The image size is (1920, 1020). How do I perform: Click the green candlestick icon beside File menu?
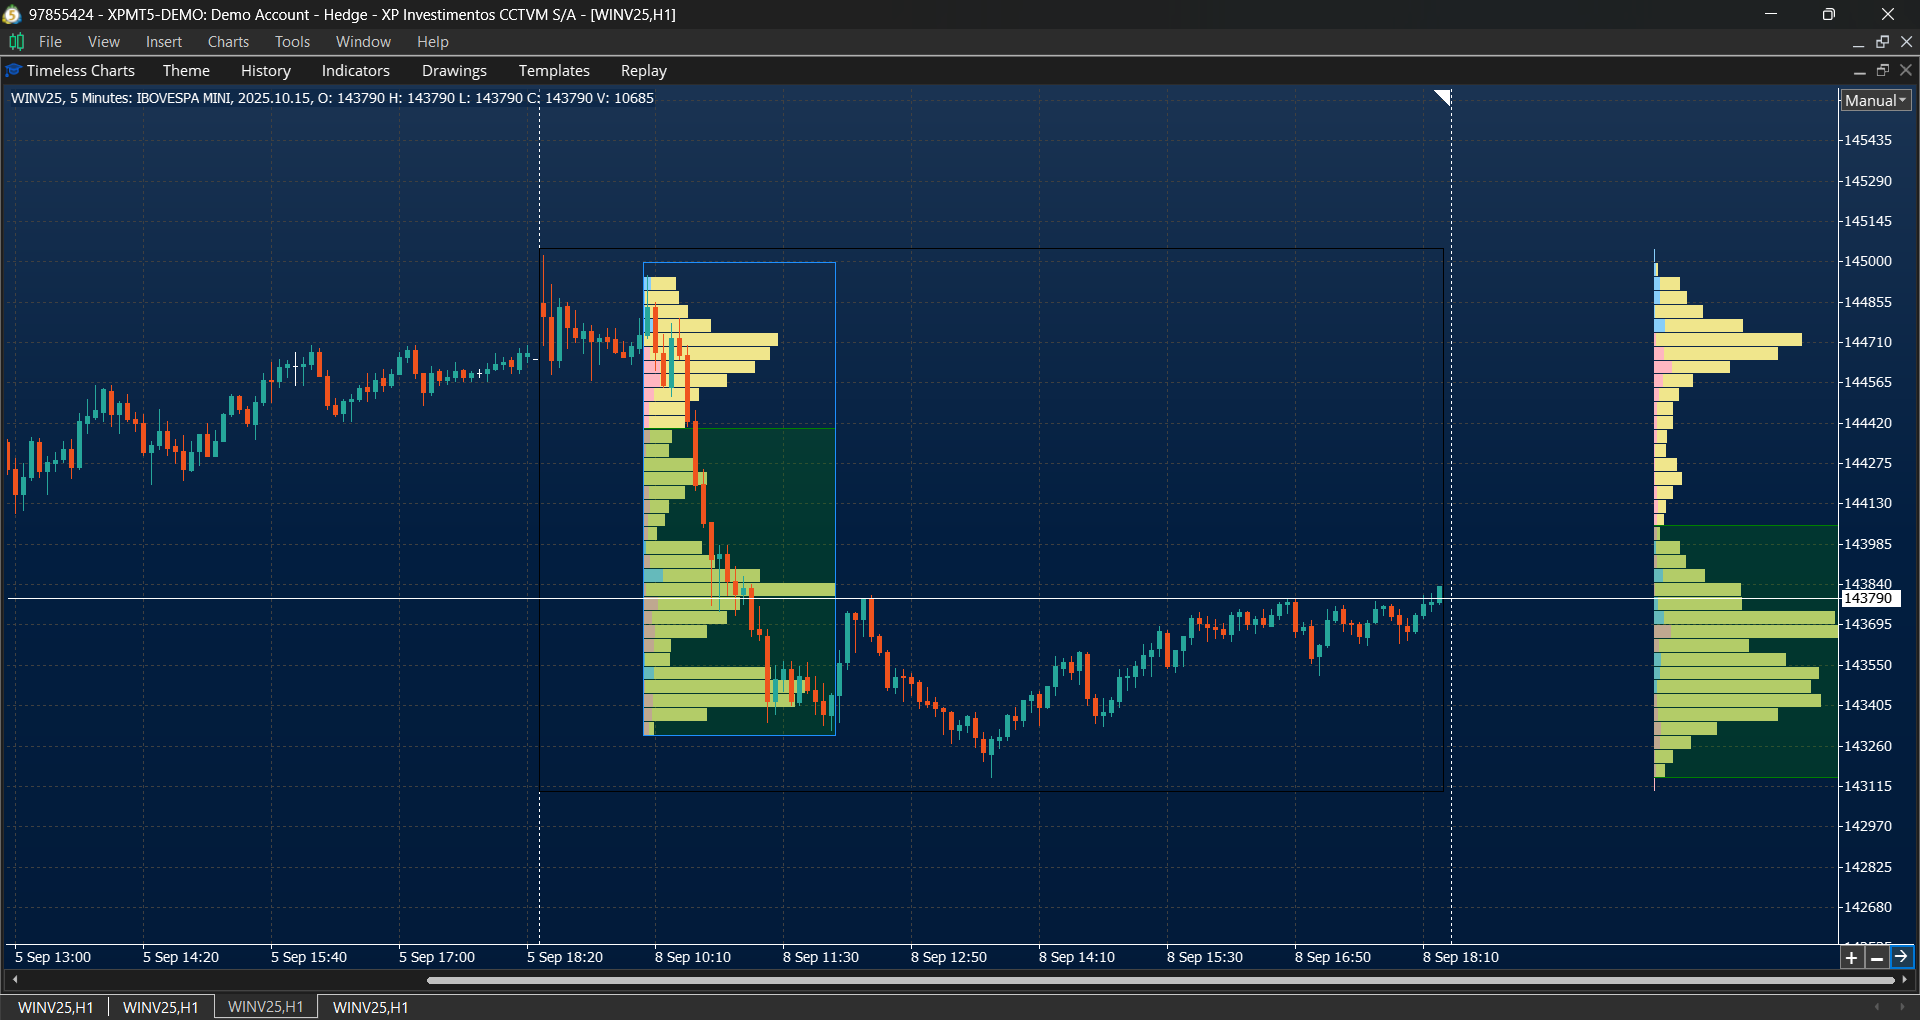coord(16,41)
